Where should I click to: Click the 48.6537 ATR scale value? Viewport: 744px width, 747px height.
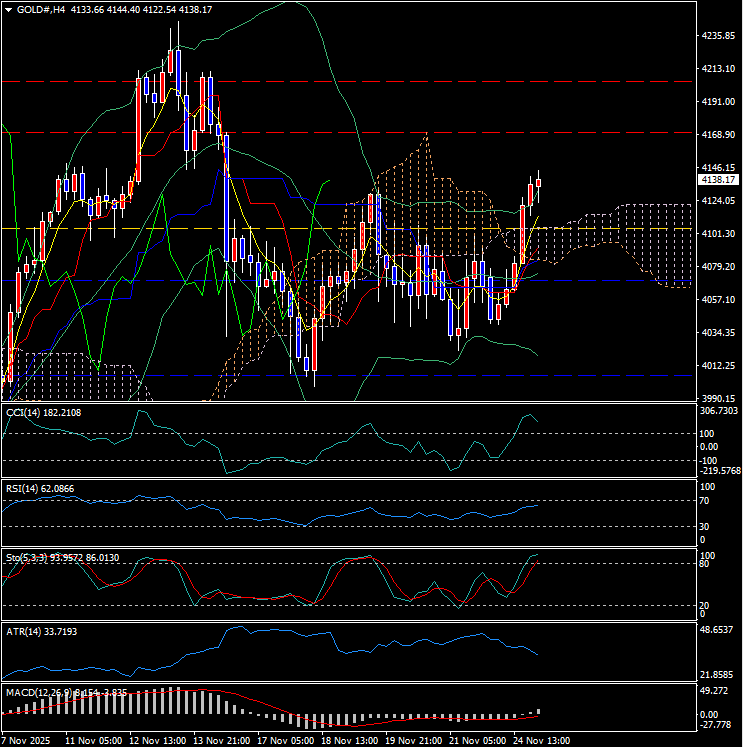(x=720, y=632)
